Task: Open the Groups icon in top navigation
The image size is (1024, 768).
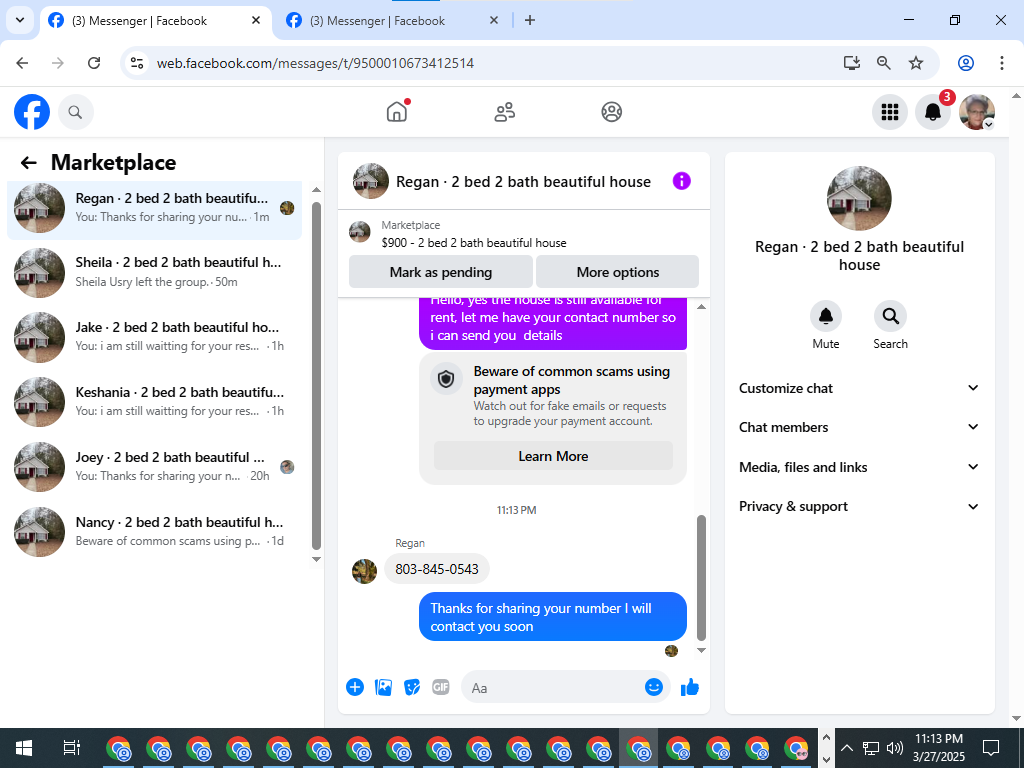Action: pos(611,112)
